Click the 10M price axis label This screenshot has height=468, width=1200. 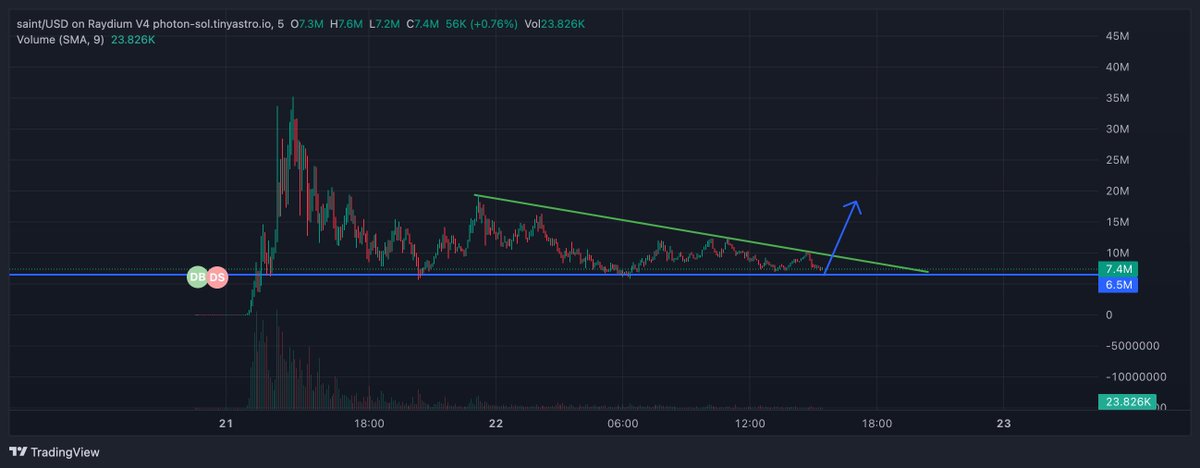click(1117, 253)
